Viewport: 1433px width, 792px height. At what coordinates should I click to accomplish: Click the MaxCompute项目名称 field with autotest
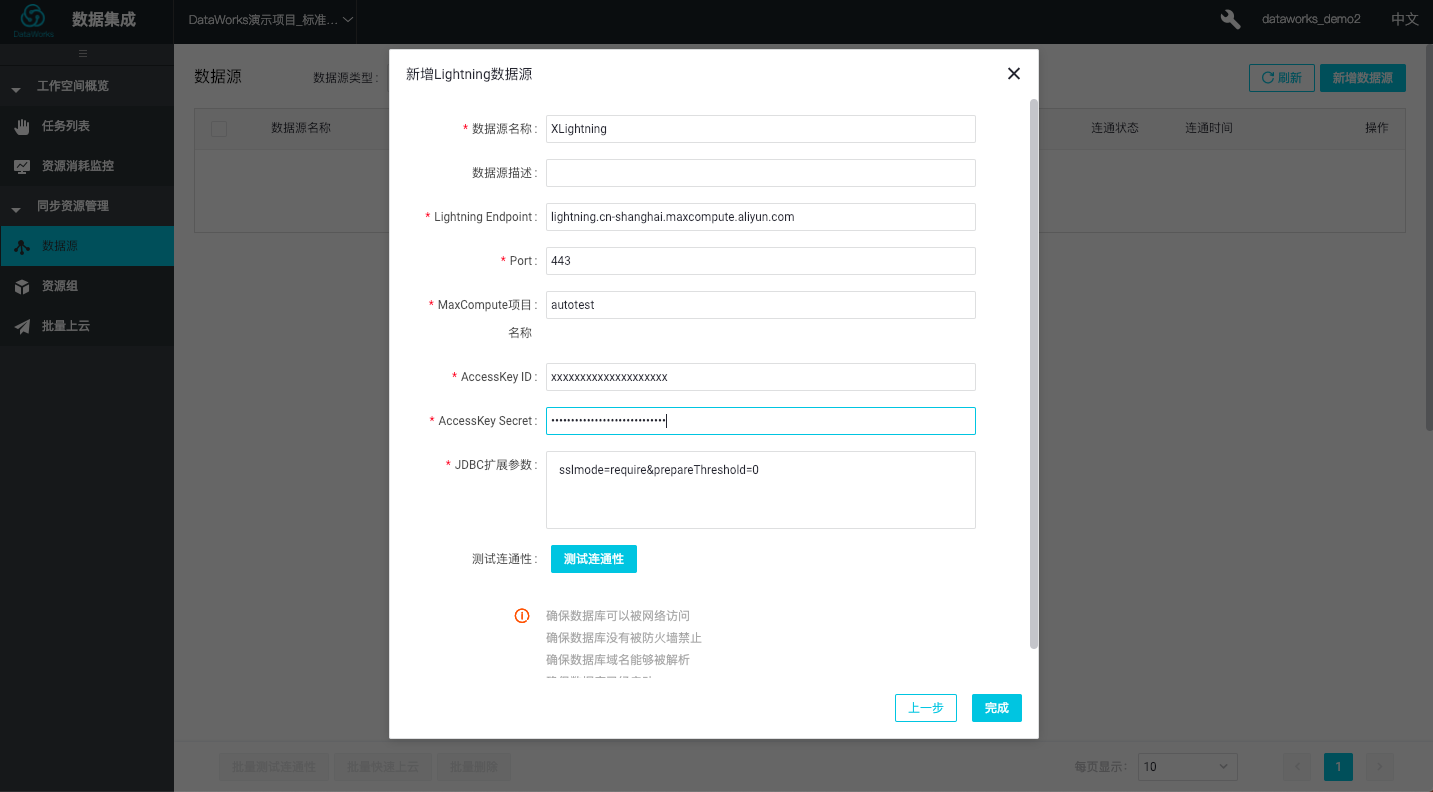tap(761, 305)
